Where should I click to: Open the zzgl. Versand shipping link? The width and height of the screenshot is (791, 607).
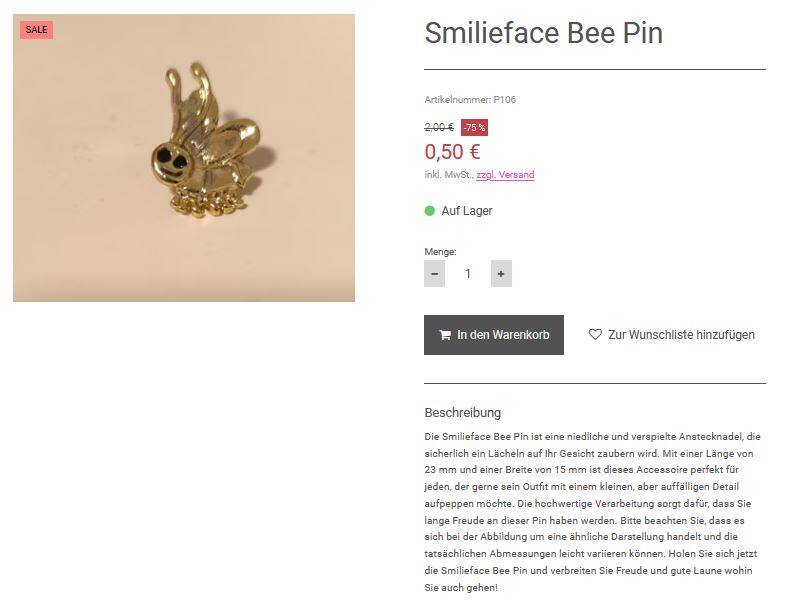click(505, 175)
